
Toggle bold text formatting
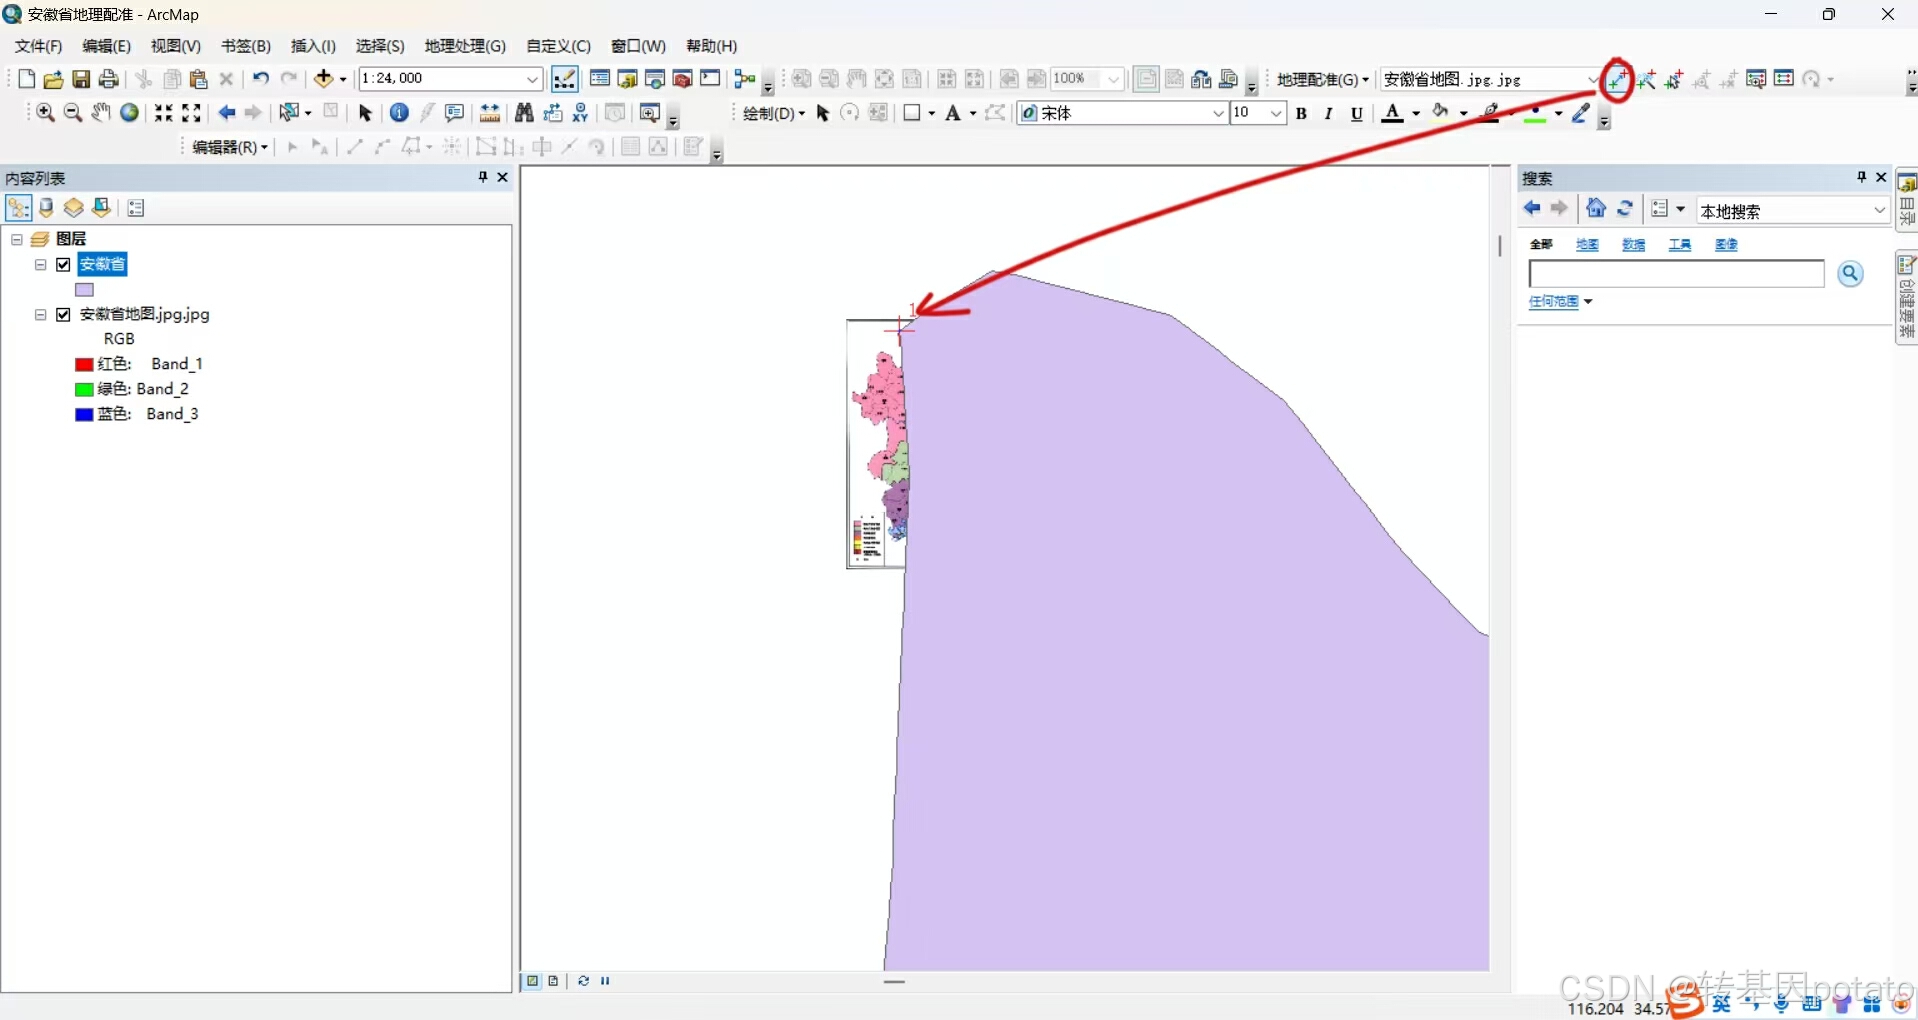tap(1301, 113)
